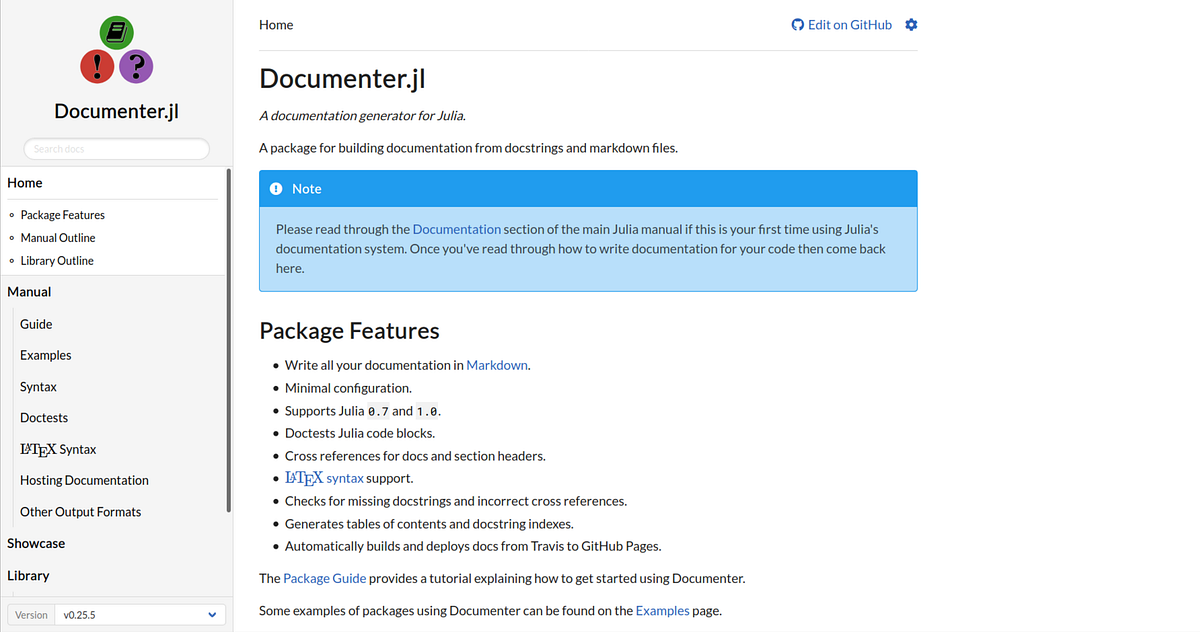This screenshot has width=1200, height=632.
Task: Select Doctests in the sidebar
Action: 44,417
